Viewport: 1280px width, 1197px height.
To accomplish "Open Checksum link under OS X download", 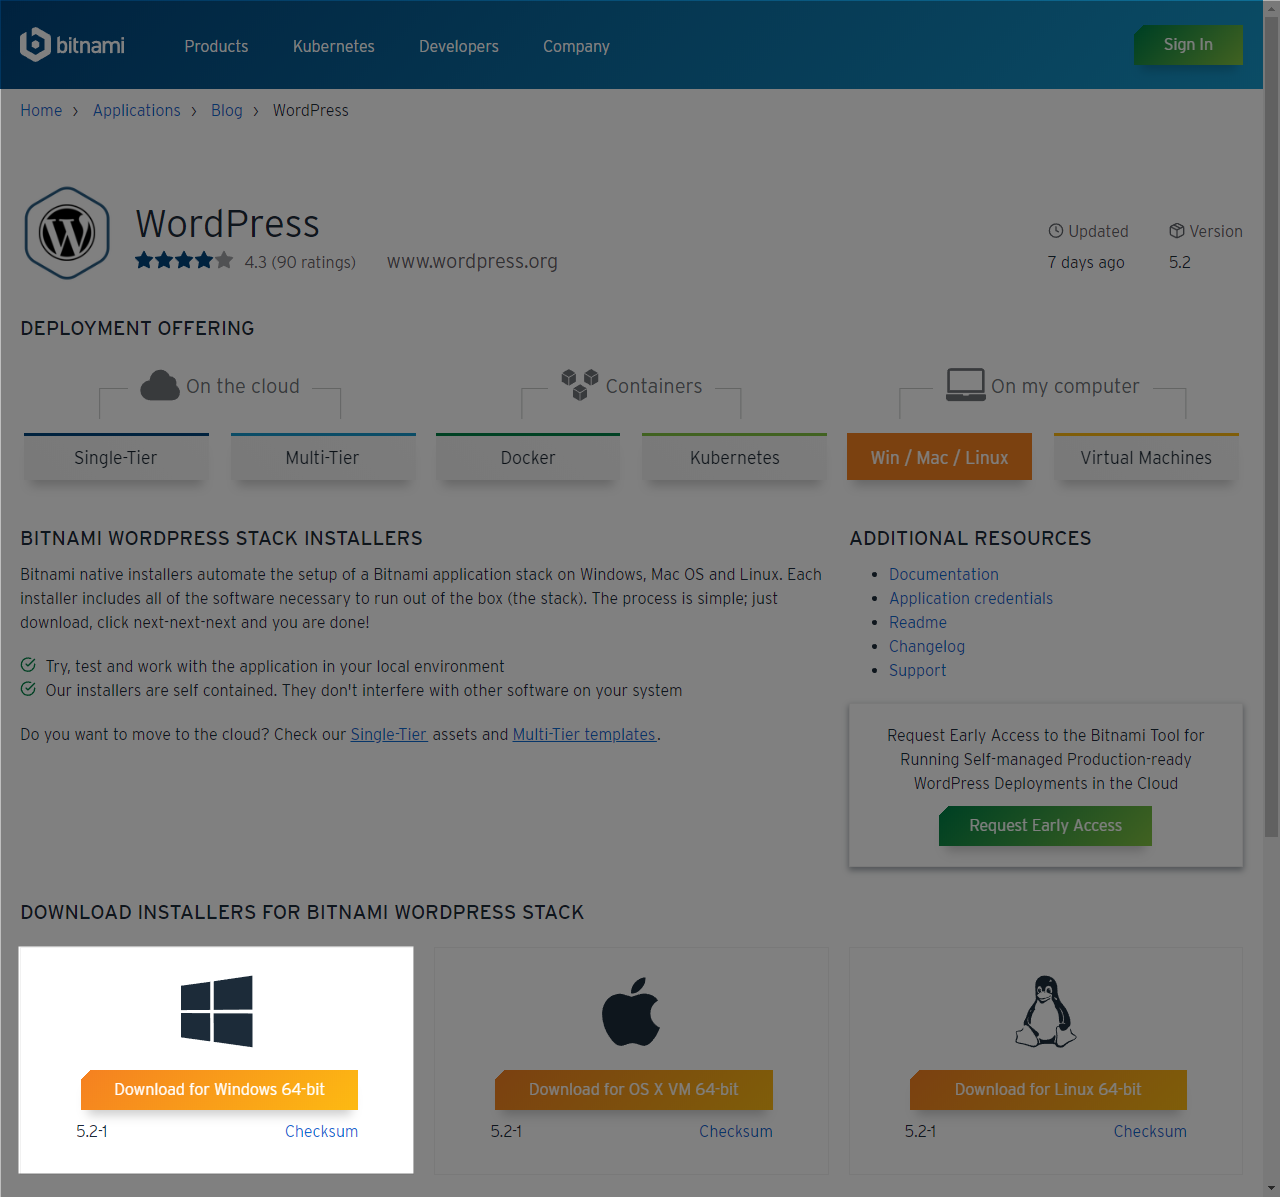I will click(736, 1131).
